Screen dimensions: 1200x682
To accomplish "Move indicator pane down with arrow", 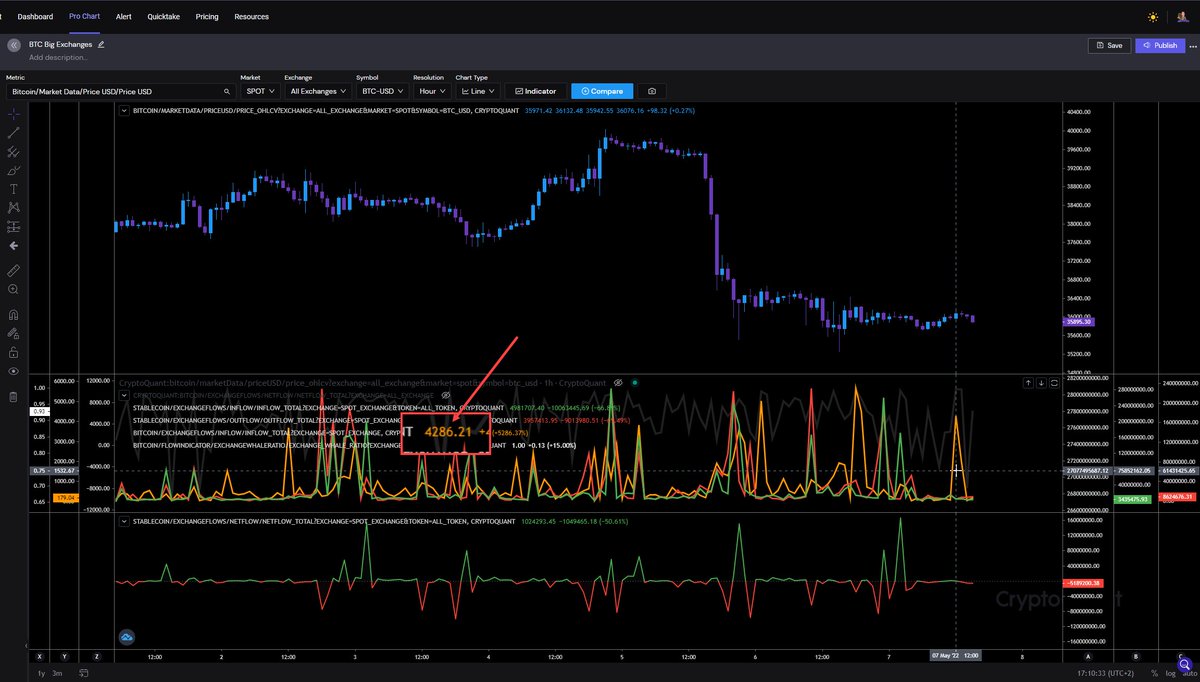I will [x=1041, y=382].
